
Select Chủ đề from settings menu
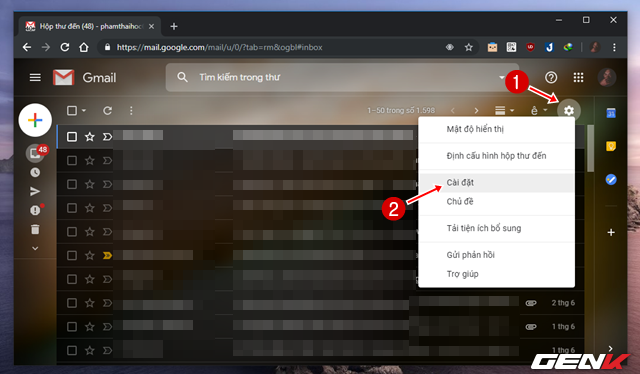(x=497, y=201)
